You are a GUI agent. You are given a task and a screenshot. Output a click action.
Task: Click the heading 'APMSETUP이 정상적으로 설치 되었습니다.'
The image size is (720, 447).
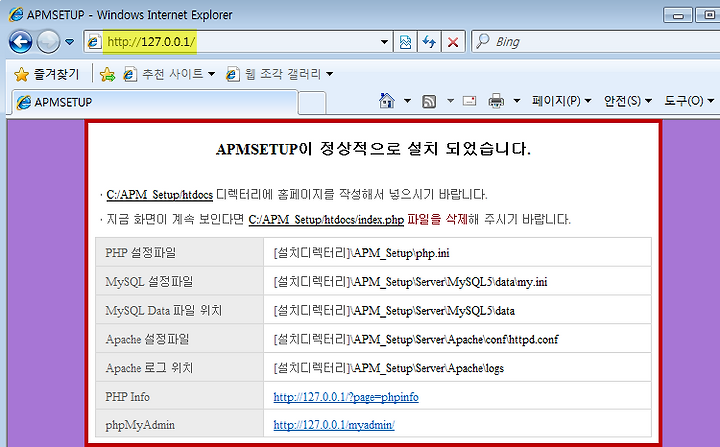pyautogui.click(x=373, y=149)
